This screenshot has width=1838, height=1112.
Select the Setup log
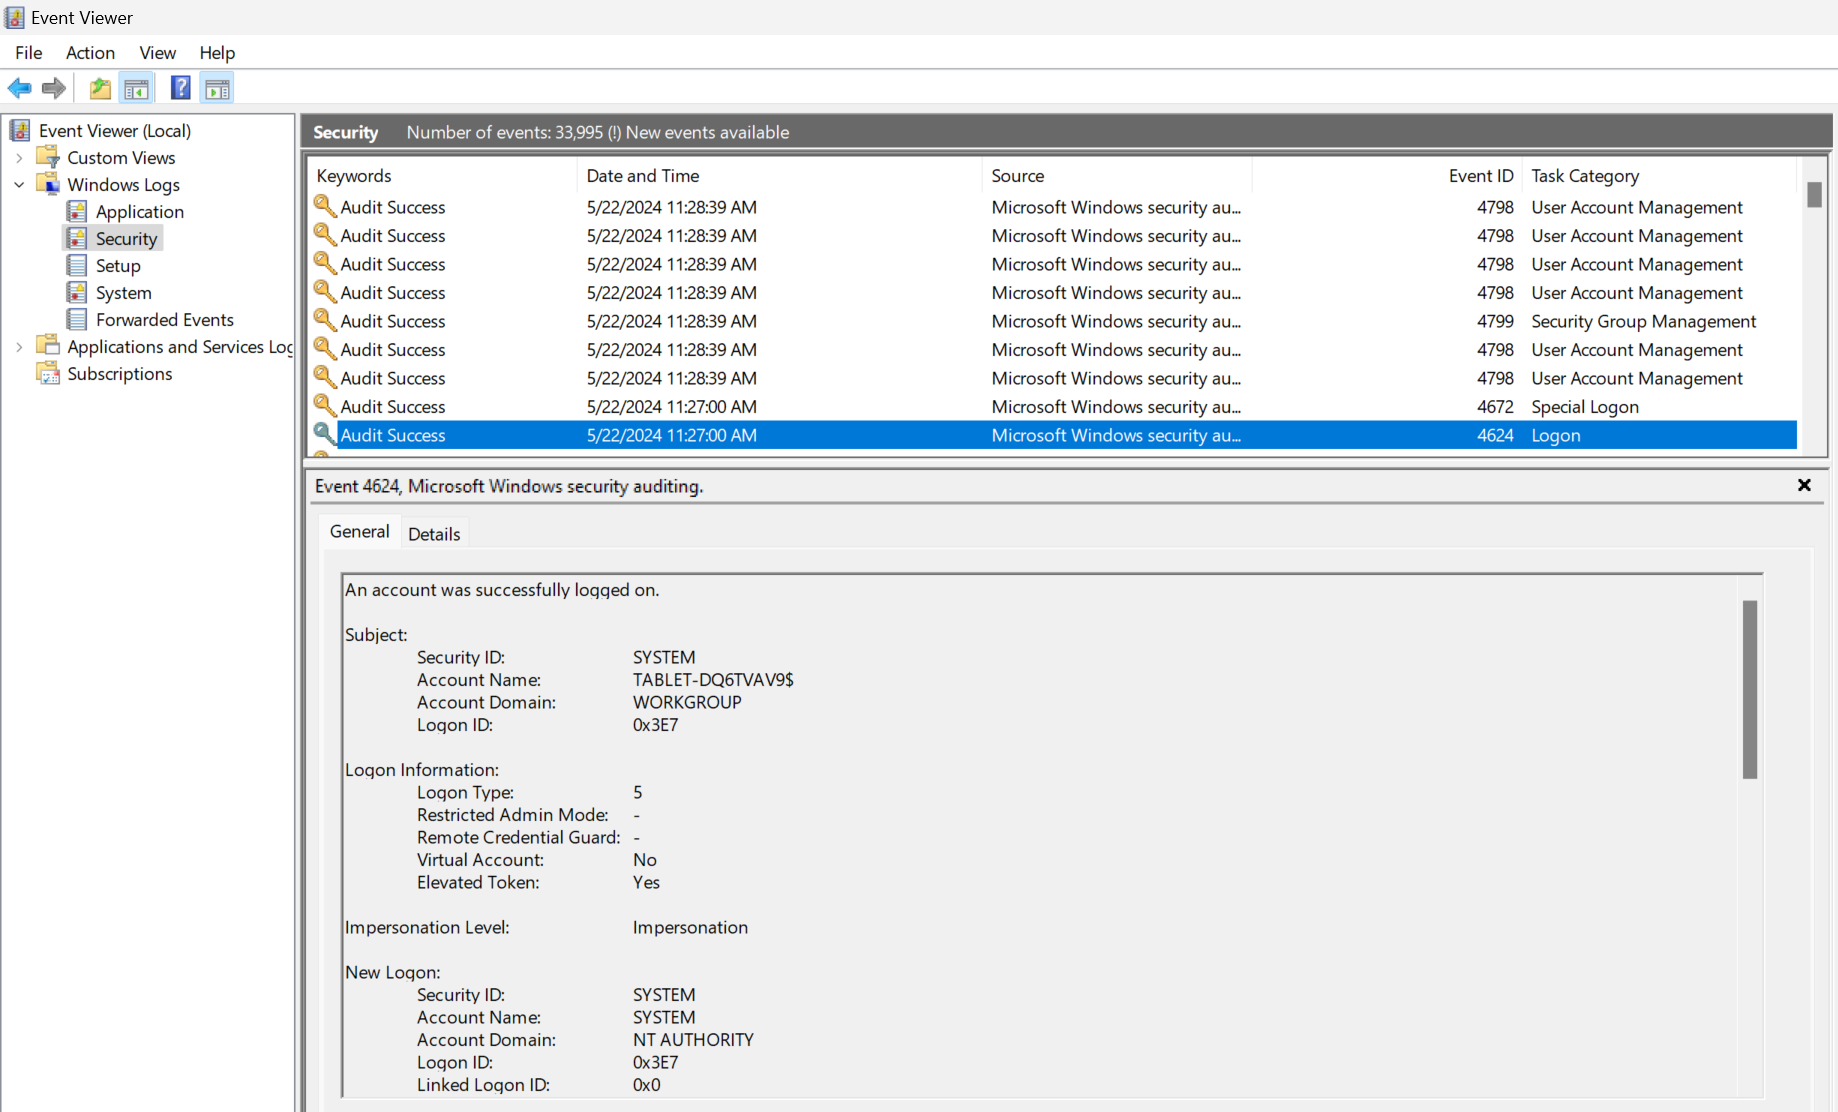117,265
